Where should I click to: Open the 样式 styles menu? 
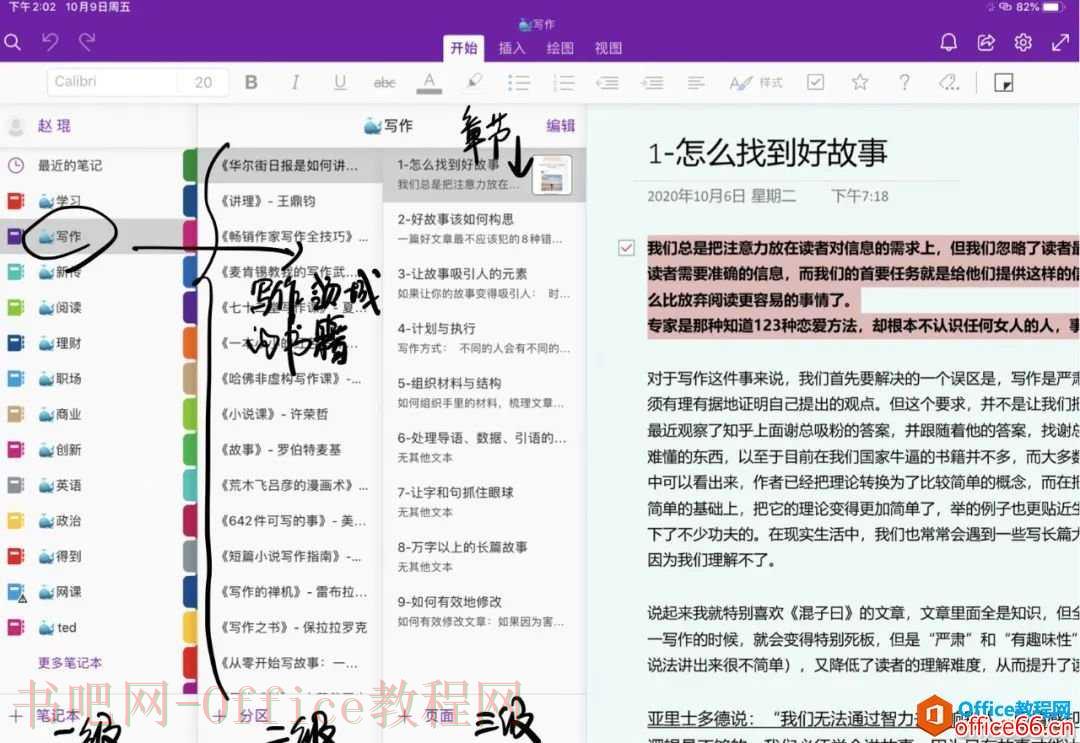(756, 83)
